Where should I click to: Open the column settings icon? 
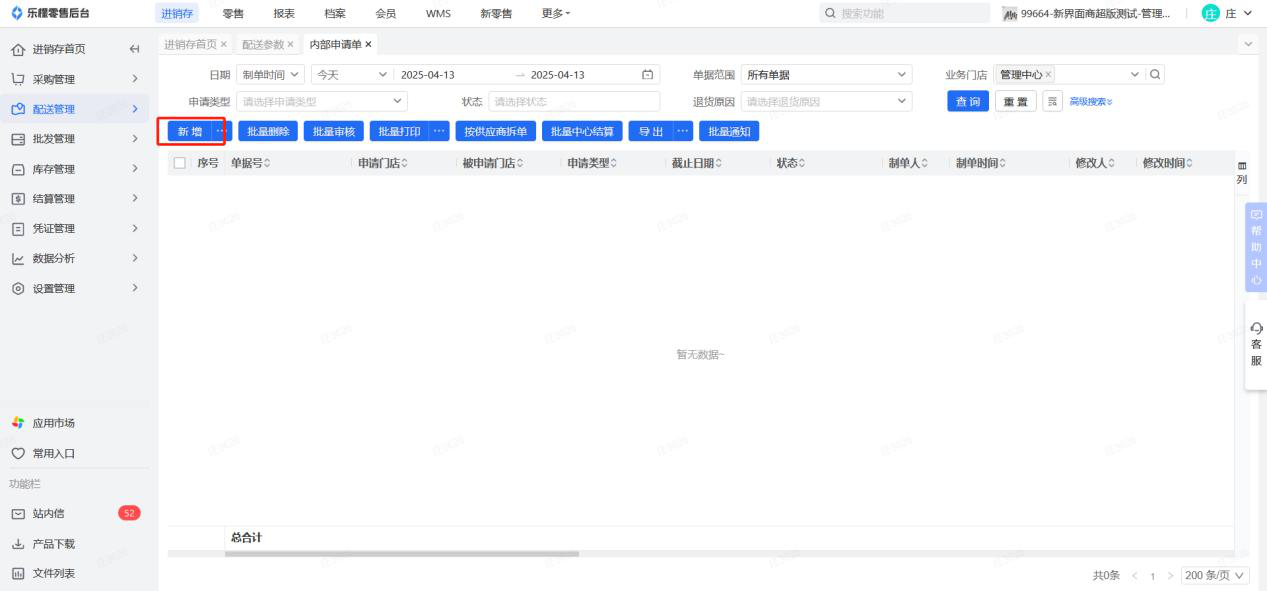[1242, 171]
